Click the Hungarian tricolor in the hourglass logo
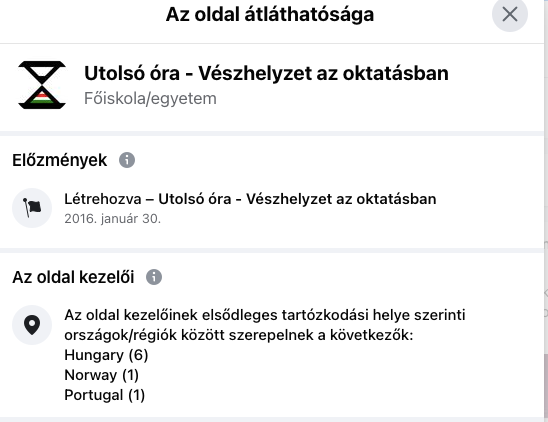 [42, 98]
